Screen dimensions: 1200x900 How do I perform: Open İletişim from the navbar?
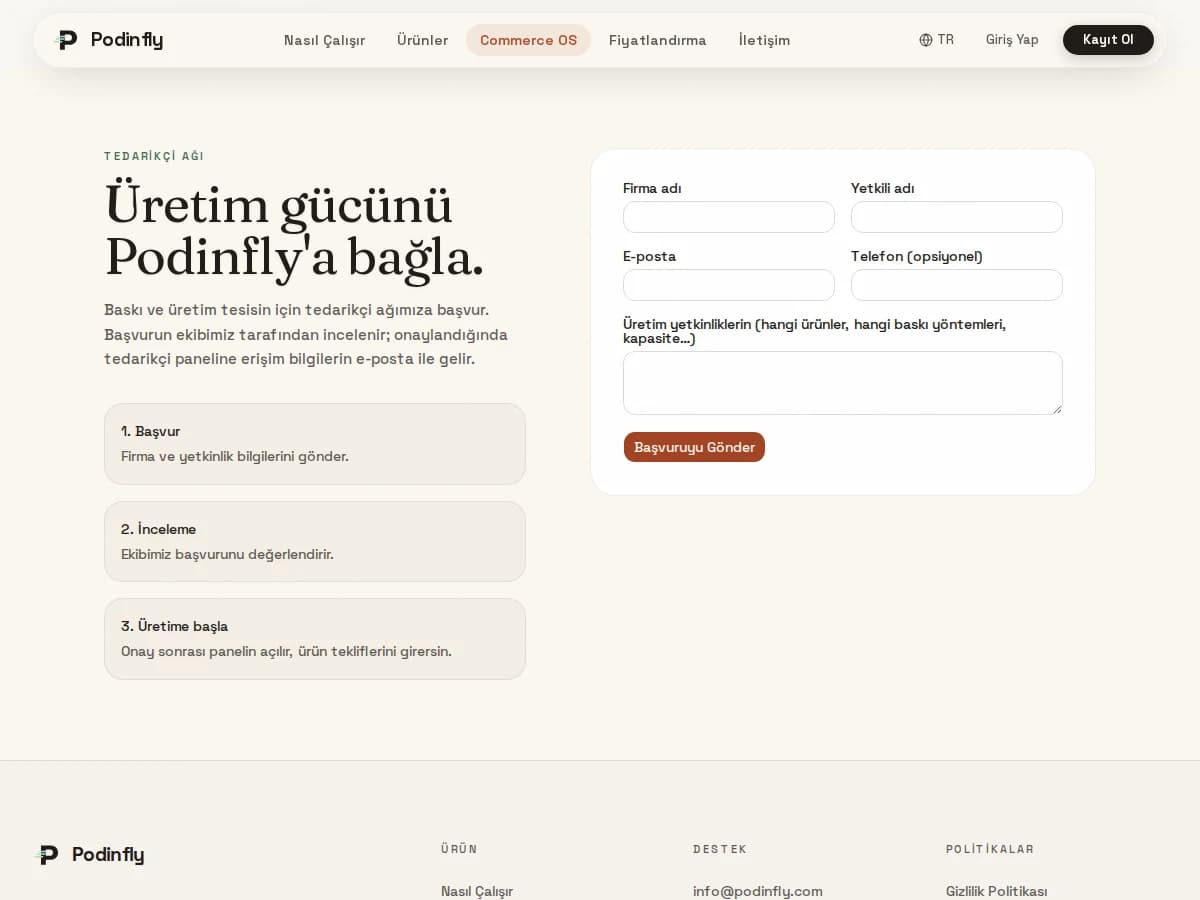coord(764,40)
